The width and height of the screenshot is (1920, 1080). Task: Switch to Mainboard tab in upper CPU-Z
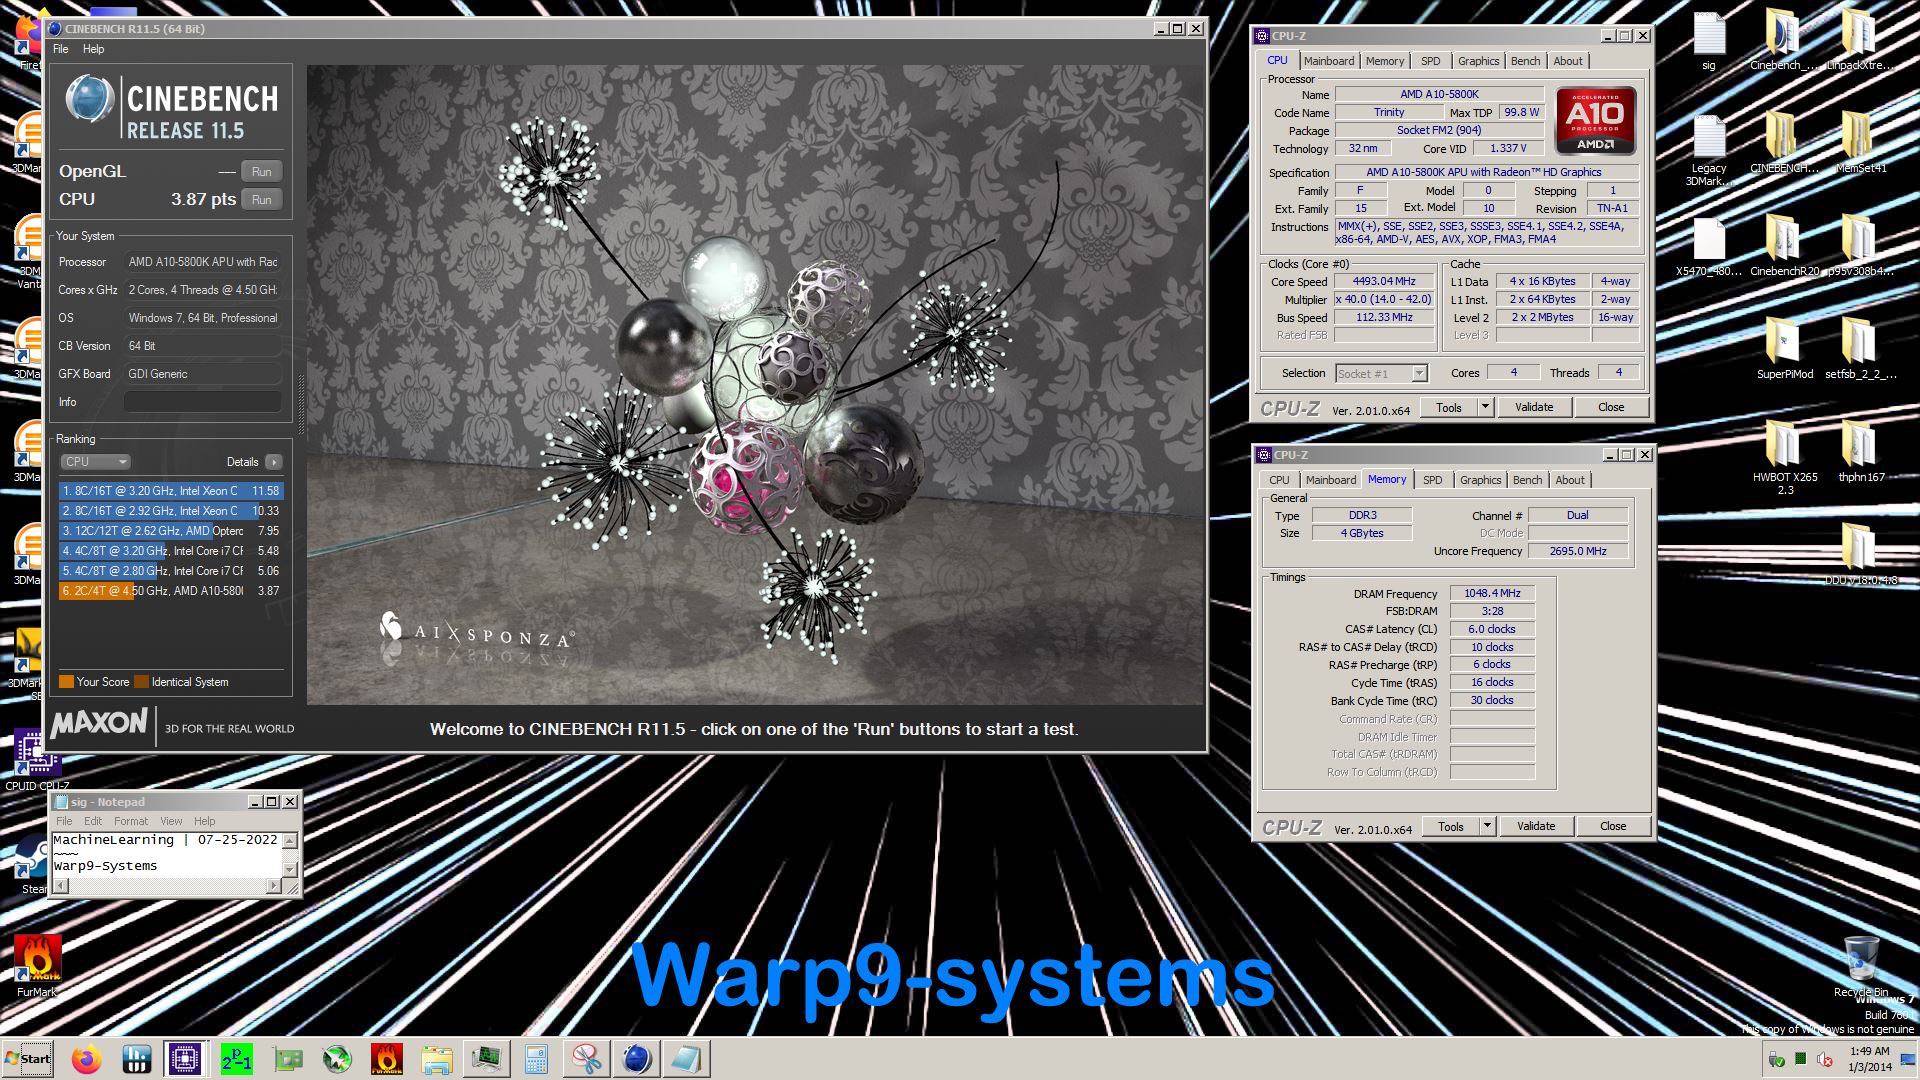pyautogui.click(x=1329, y=61)
